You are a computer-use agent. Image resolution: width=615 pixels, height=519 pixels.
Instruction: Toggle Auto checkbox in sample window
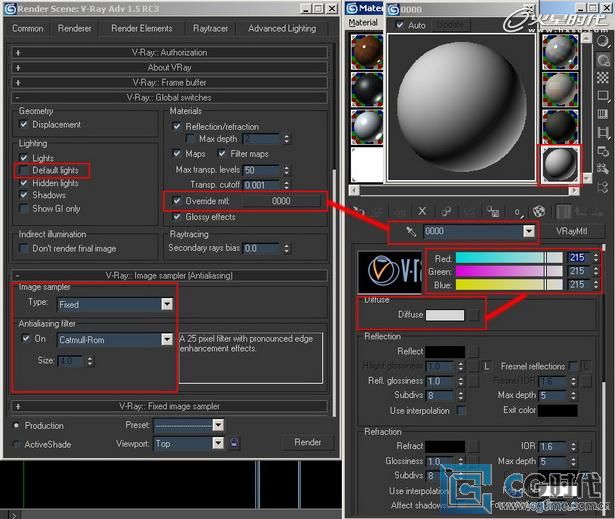click(400, 25)
